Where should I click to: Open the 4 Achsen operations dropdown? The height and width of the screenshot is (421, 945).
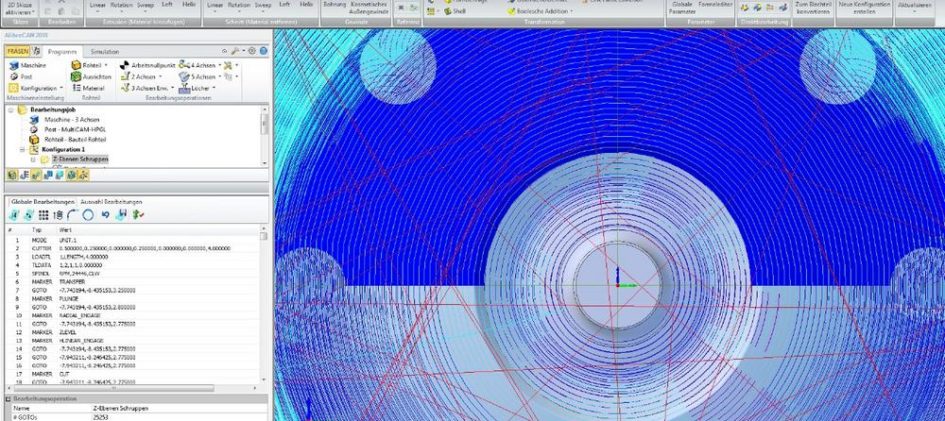(x=201, y=65)
